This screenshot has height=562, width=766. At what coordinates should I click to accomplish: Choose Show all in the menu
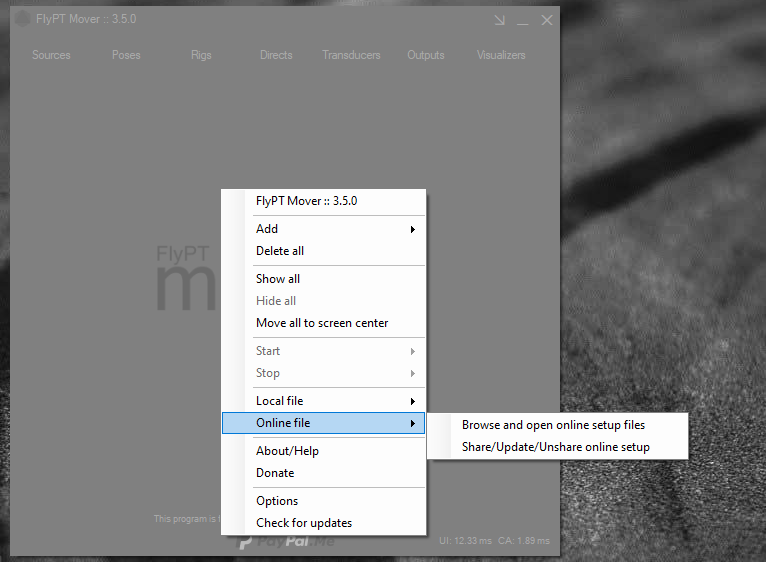pos(278,279)
